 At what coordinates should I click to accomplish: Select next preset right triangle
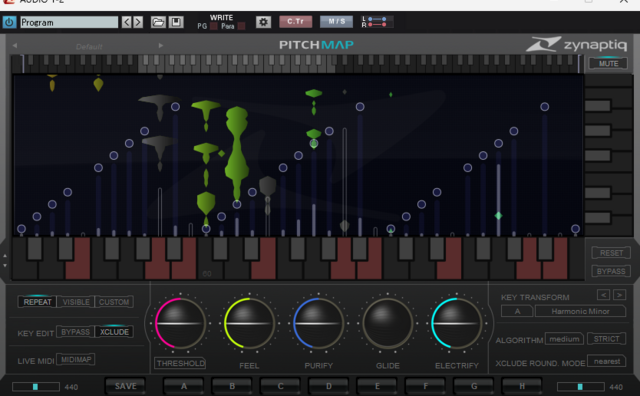click(x=161, y=46)
